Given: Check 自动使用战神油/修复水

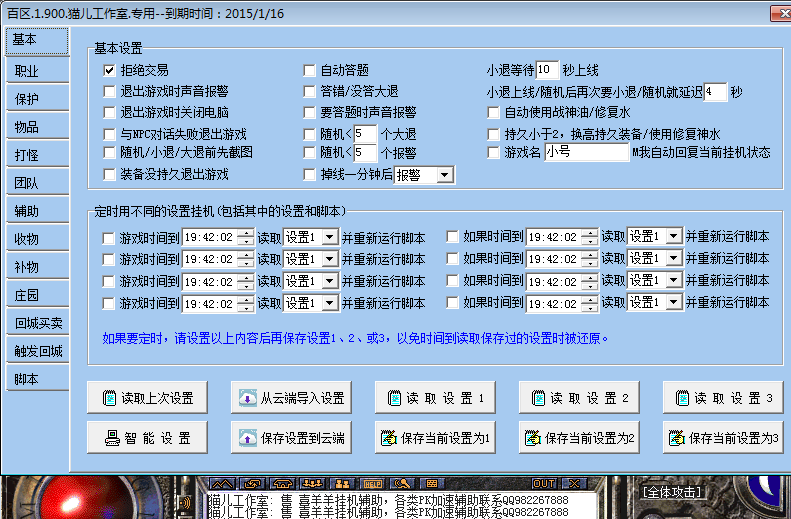Looking at the screenshot, I should click(493, 112).
